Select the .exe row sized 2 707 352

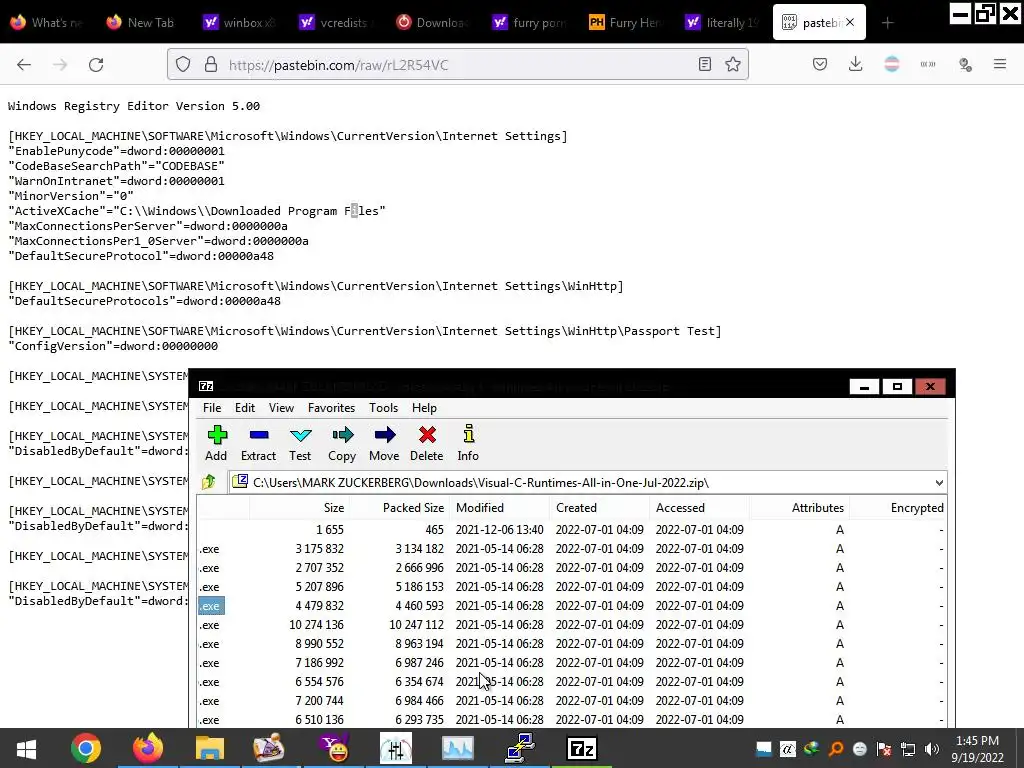click(x=571, y=568)
